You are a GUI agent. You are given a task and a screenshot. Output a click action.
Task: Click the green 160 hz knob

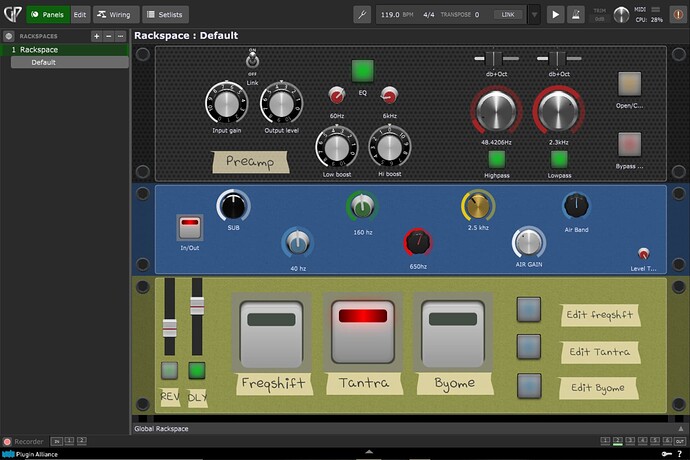(362, 207)
